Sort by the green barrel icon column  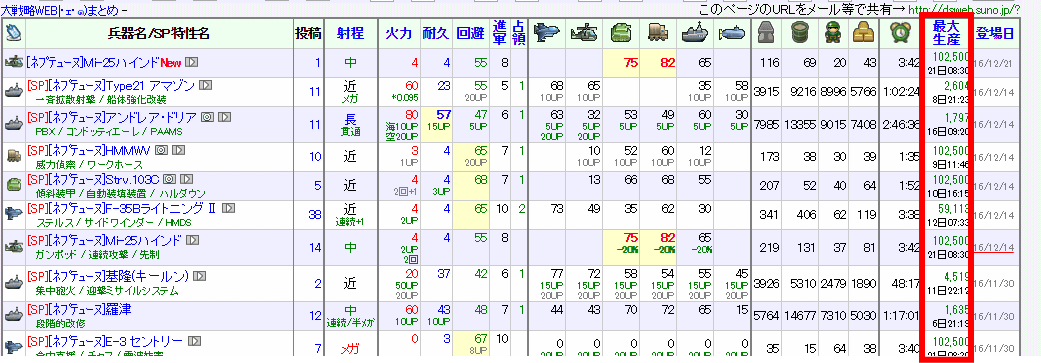click(x=801, y=33)
